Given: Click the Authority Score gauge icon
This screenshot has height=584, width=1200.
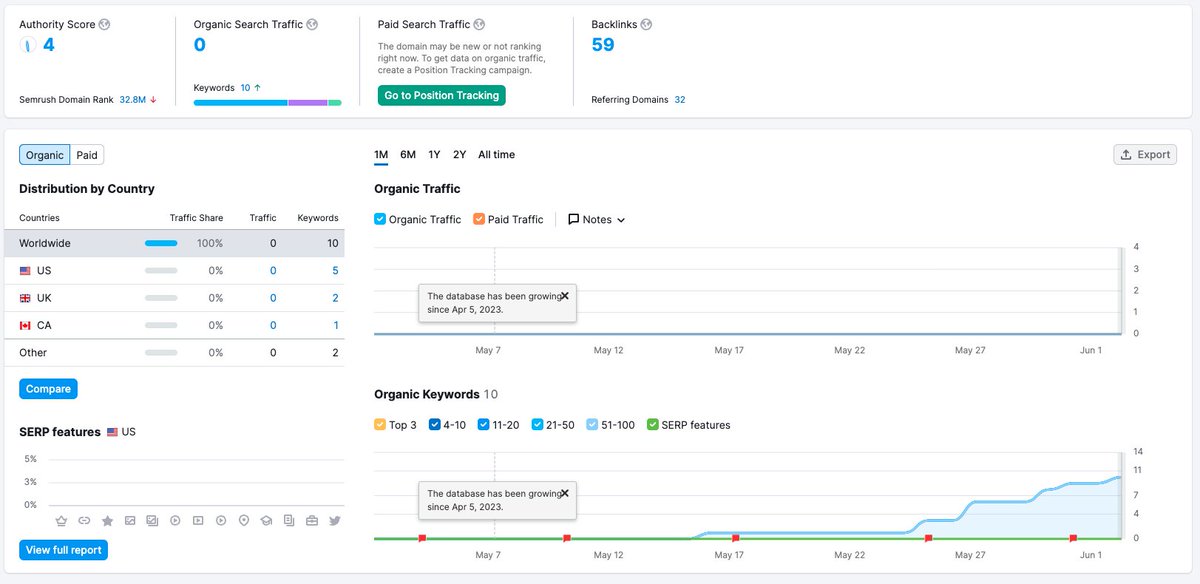Looking at the screenshot, I should pos(28,45).
